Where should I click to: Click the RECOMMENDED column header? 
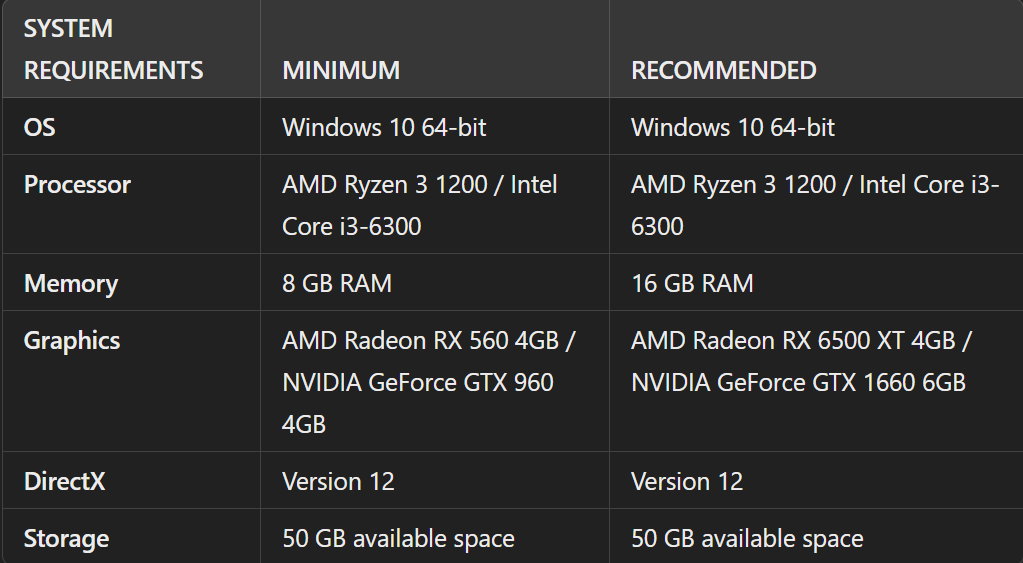723,71
